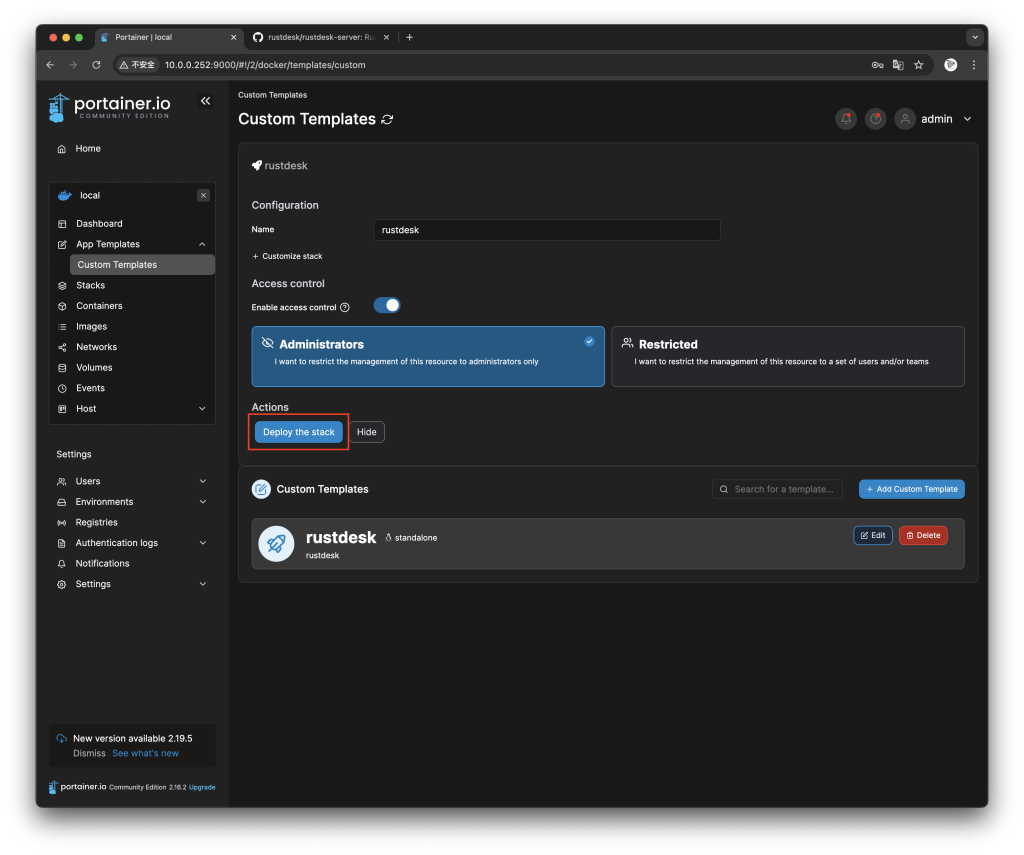Click the Deploy the stack button
The image size is (1024, 855).
(298, 432)
